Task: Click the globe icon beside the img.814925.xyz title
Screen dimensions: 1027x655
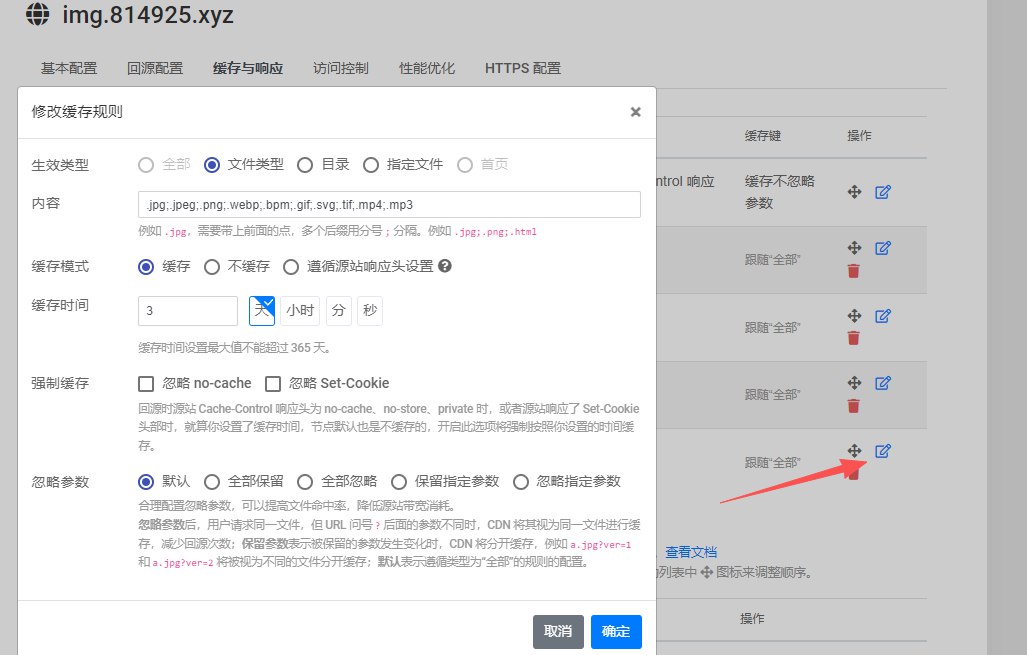Action: pyautogui.click(x=37, y=15)
